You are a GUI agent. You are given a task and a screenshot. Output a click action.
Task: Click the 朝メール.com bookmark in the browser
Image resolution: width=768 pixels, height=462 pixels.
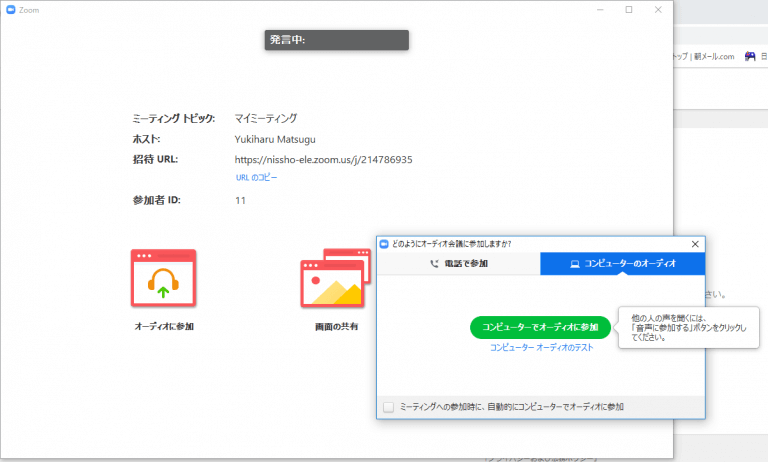pos(714,56)
